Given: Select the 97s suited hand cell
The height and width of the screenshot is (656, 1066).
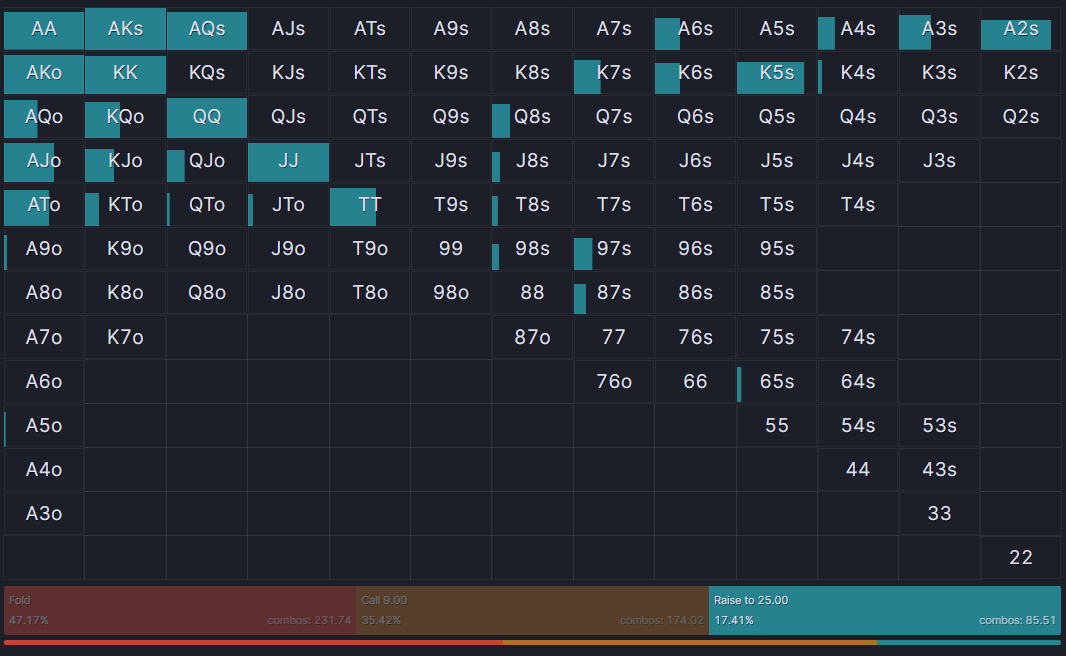Looking at the screenshot, I should pyautogui.click(x=613, y=249).
